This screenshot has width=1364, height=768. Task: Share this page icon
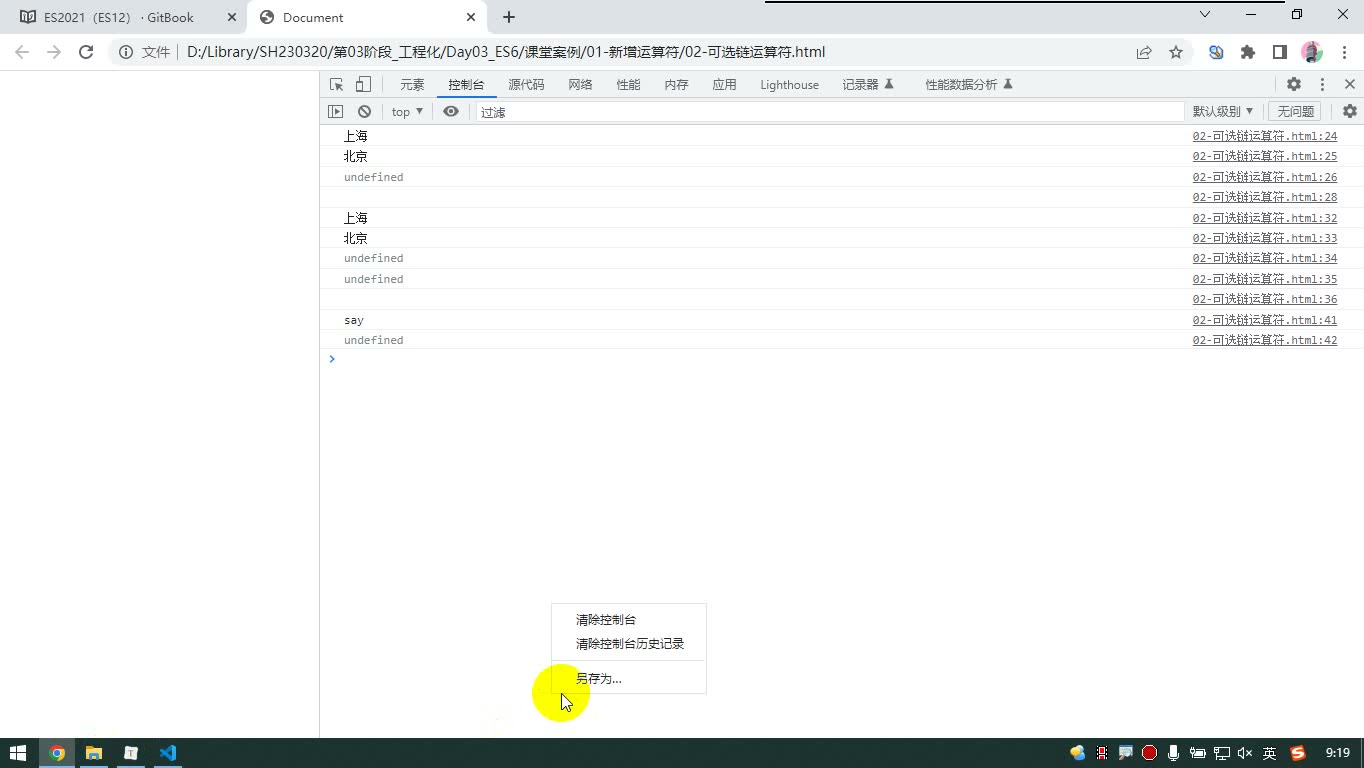point(1144,52)
